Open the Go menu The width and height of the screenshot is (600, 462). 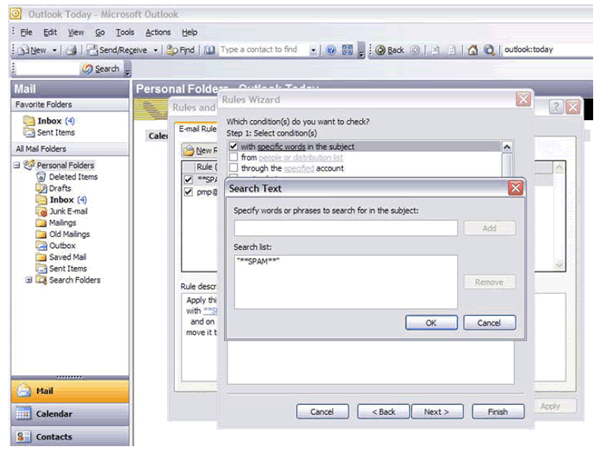[x=100, y=33]
